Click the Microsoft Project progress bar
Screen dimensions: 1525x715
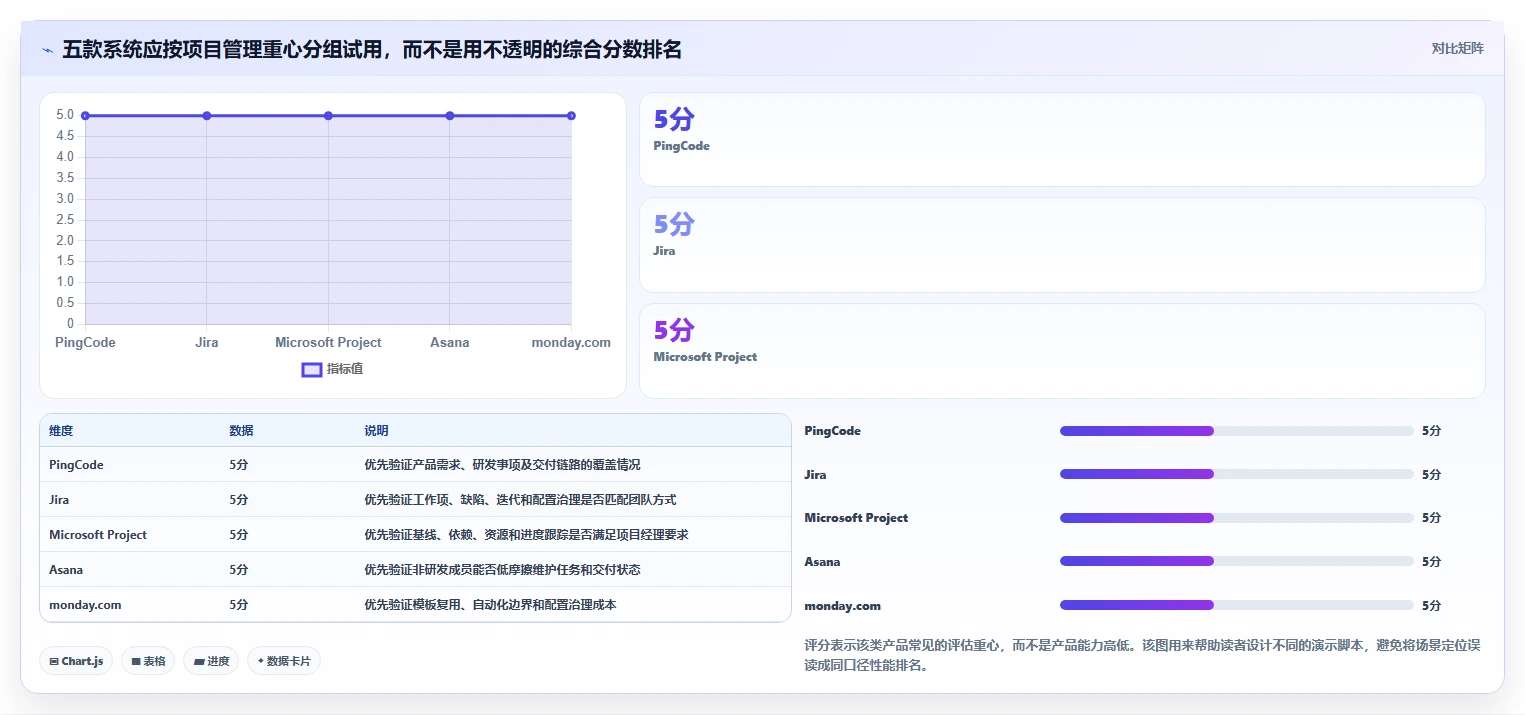pos(1237,518)
